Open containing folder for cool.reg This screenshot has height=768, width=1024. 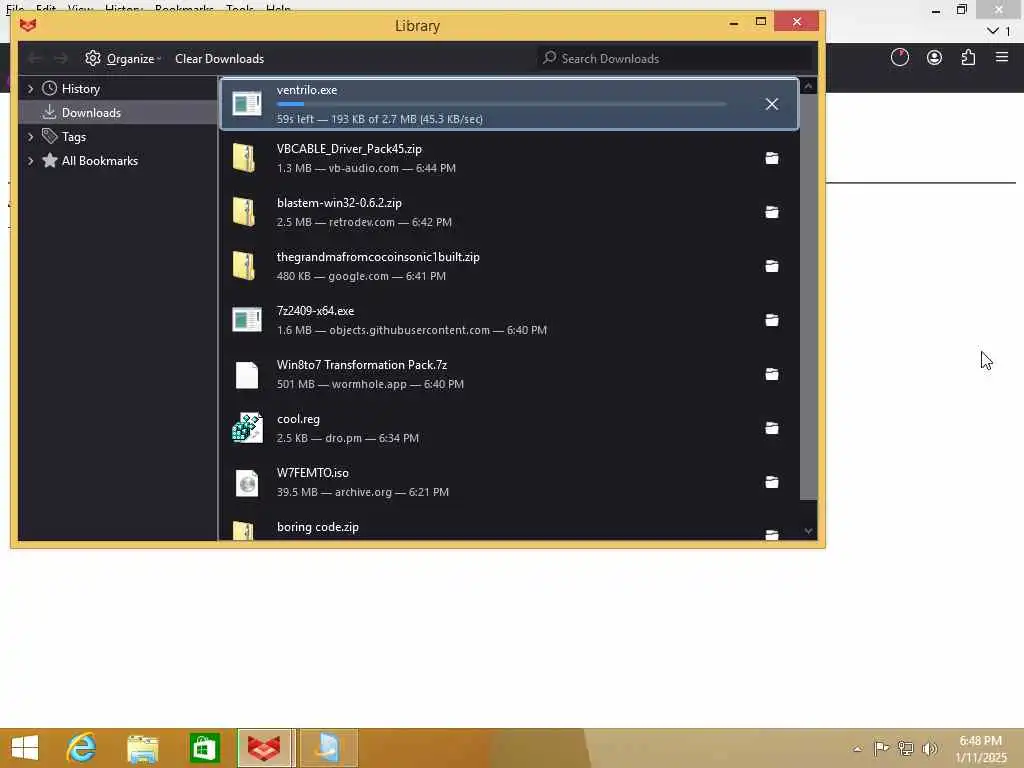point(771,428)
